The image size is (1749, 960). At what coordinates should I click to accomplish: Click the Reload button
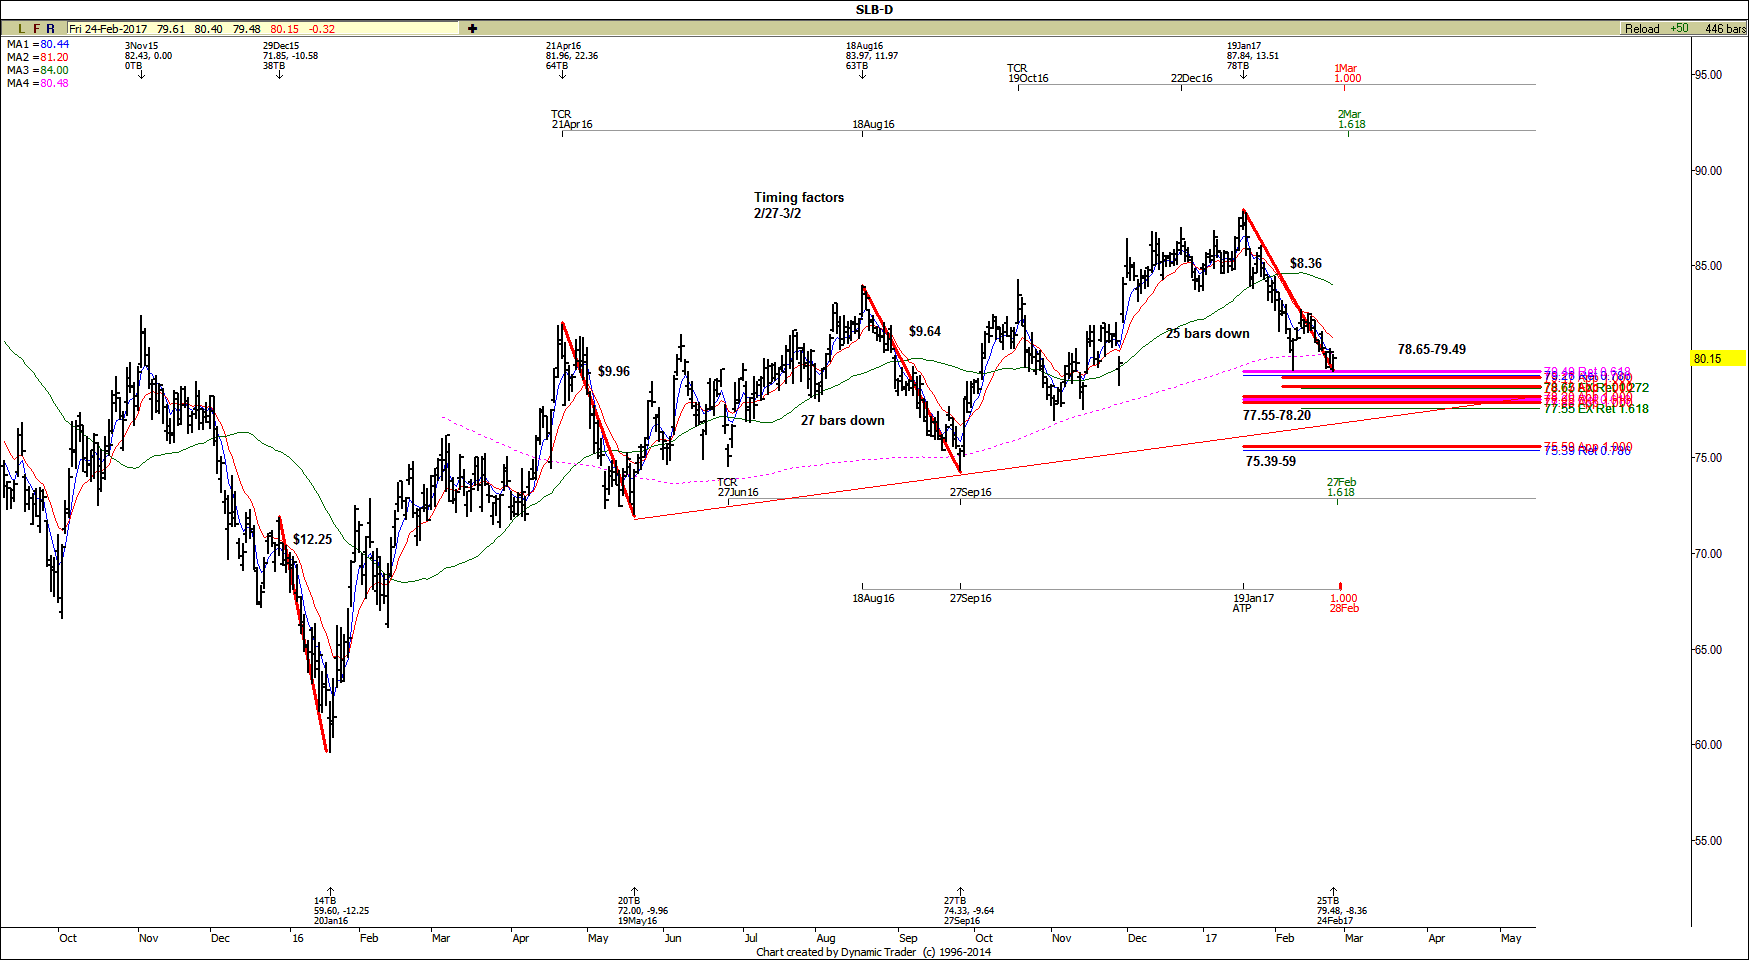coord(1641,29)
